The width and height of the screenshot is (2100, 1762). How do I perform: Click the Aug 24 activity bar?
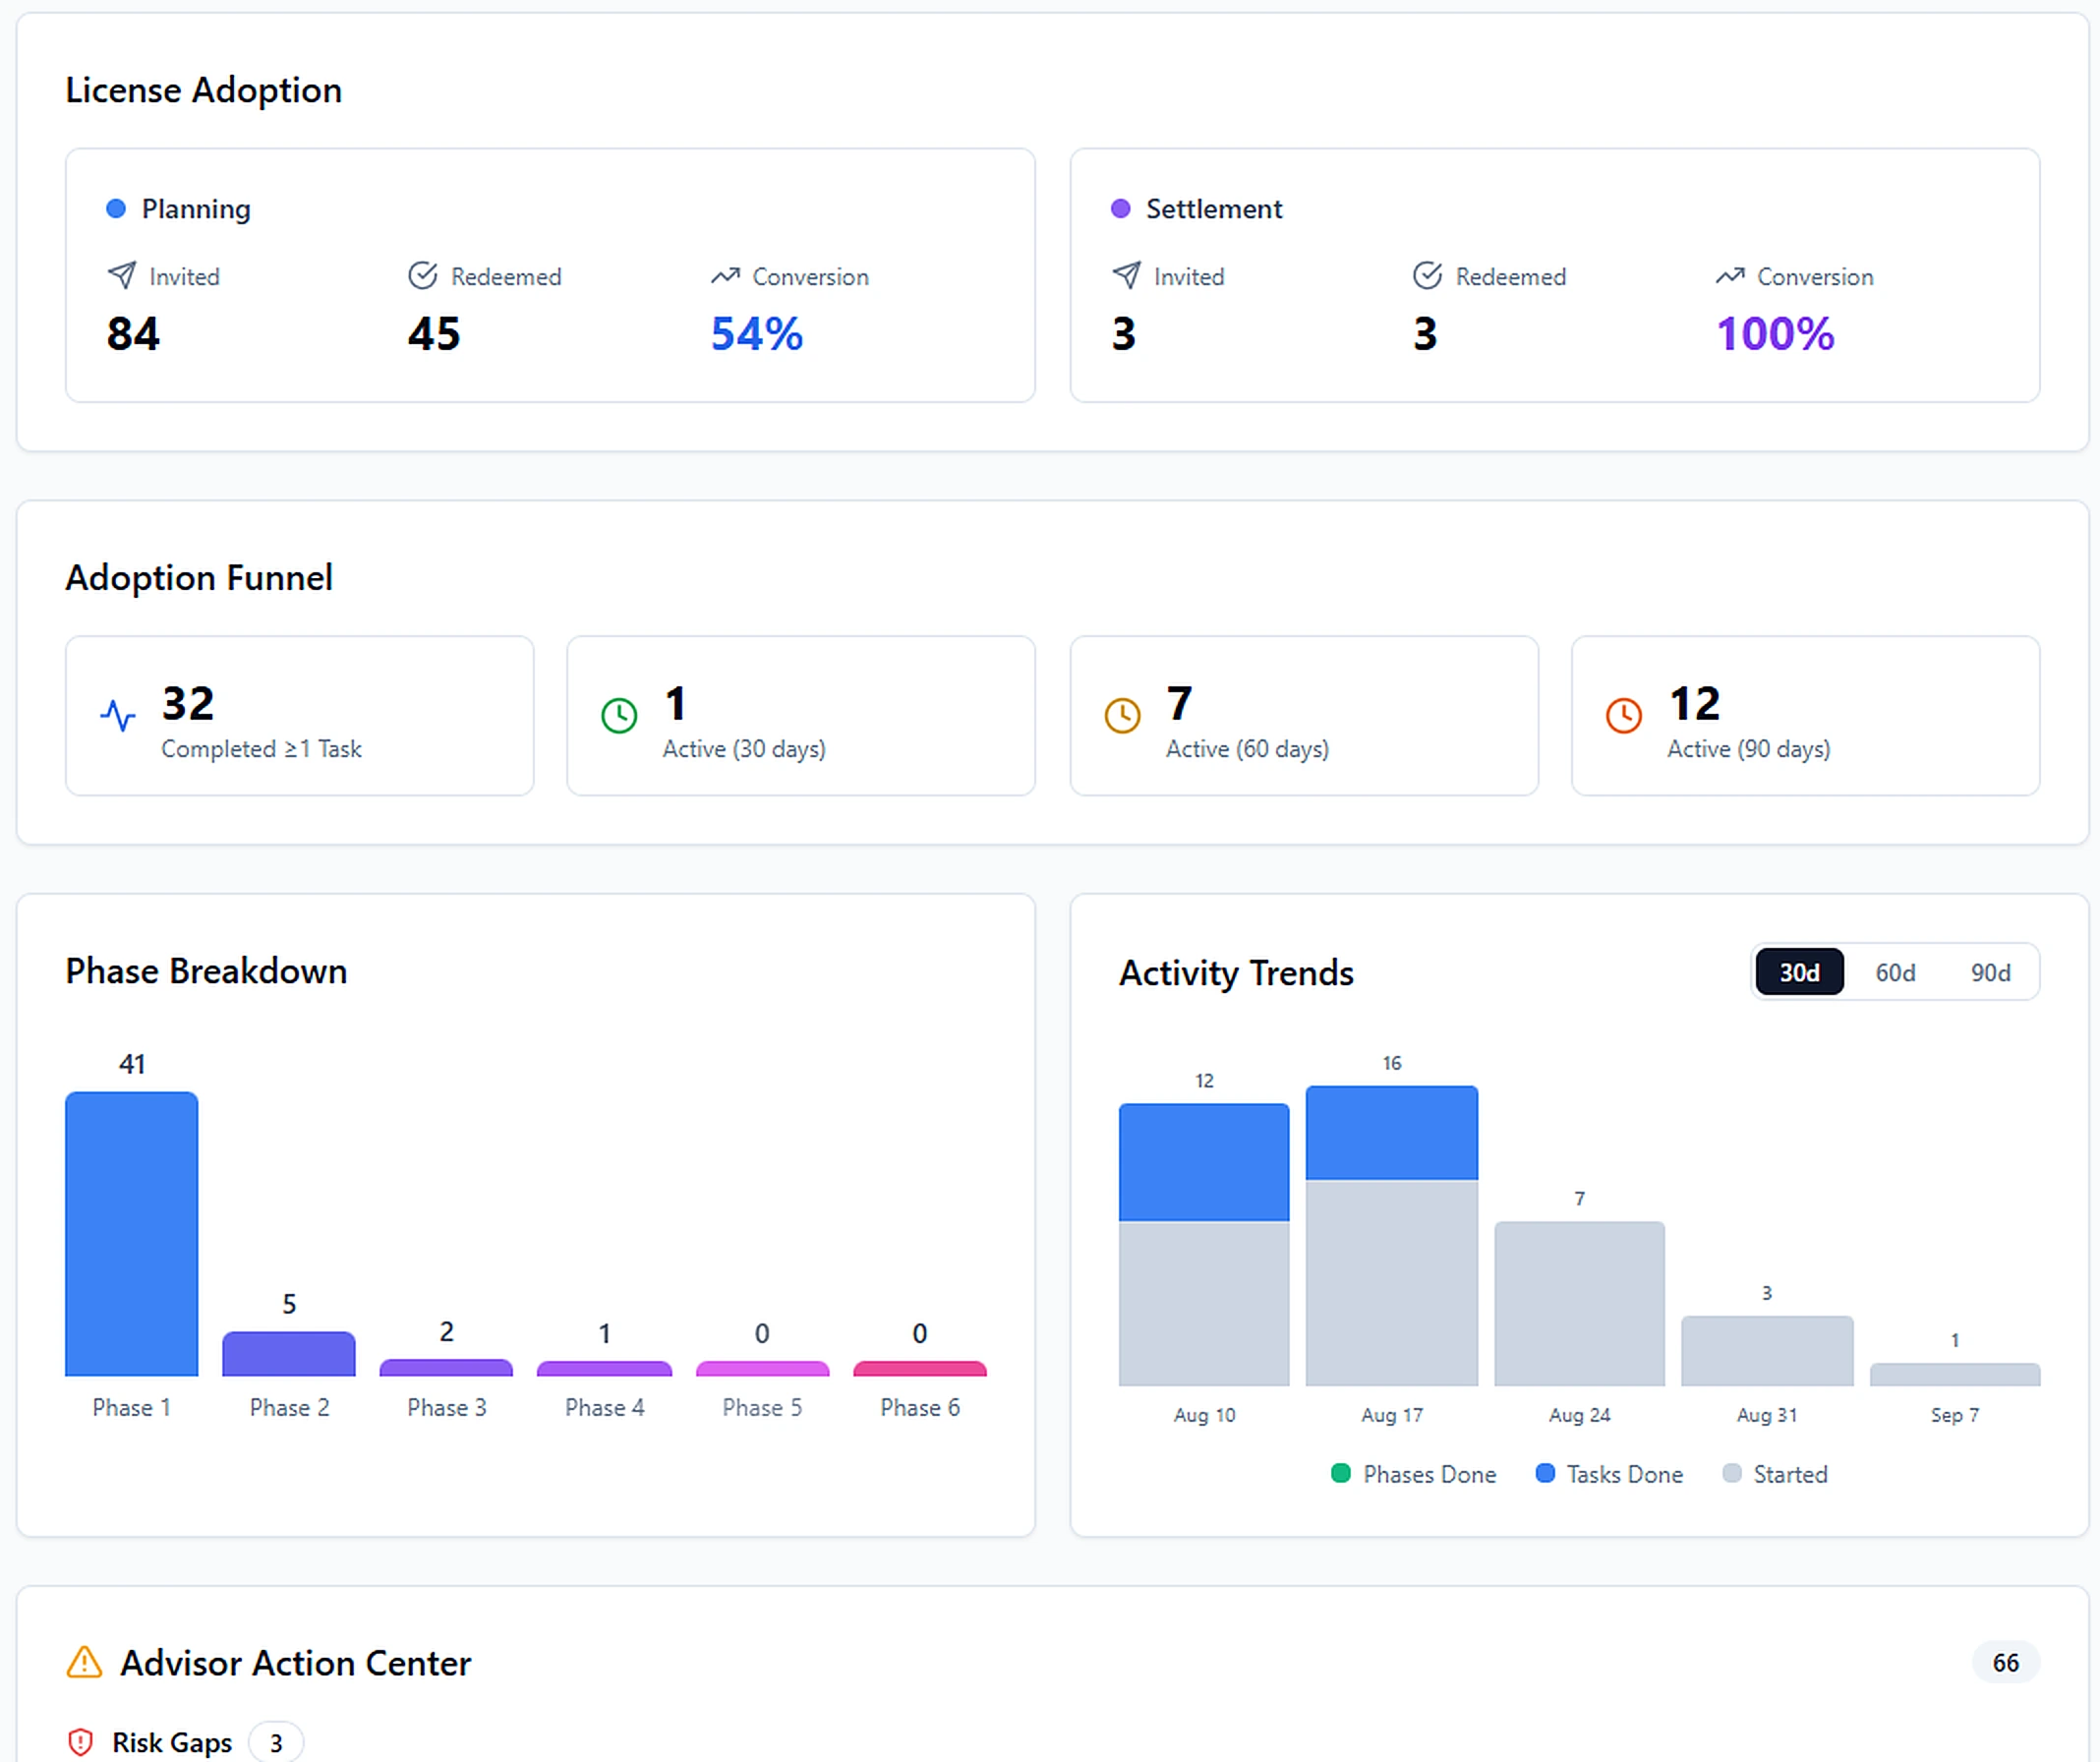pos(1579,1303)
